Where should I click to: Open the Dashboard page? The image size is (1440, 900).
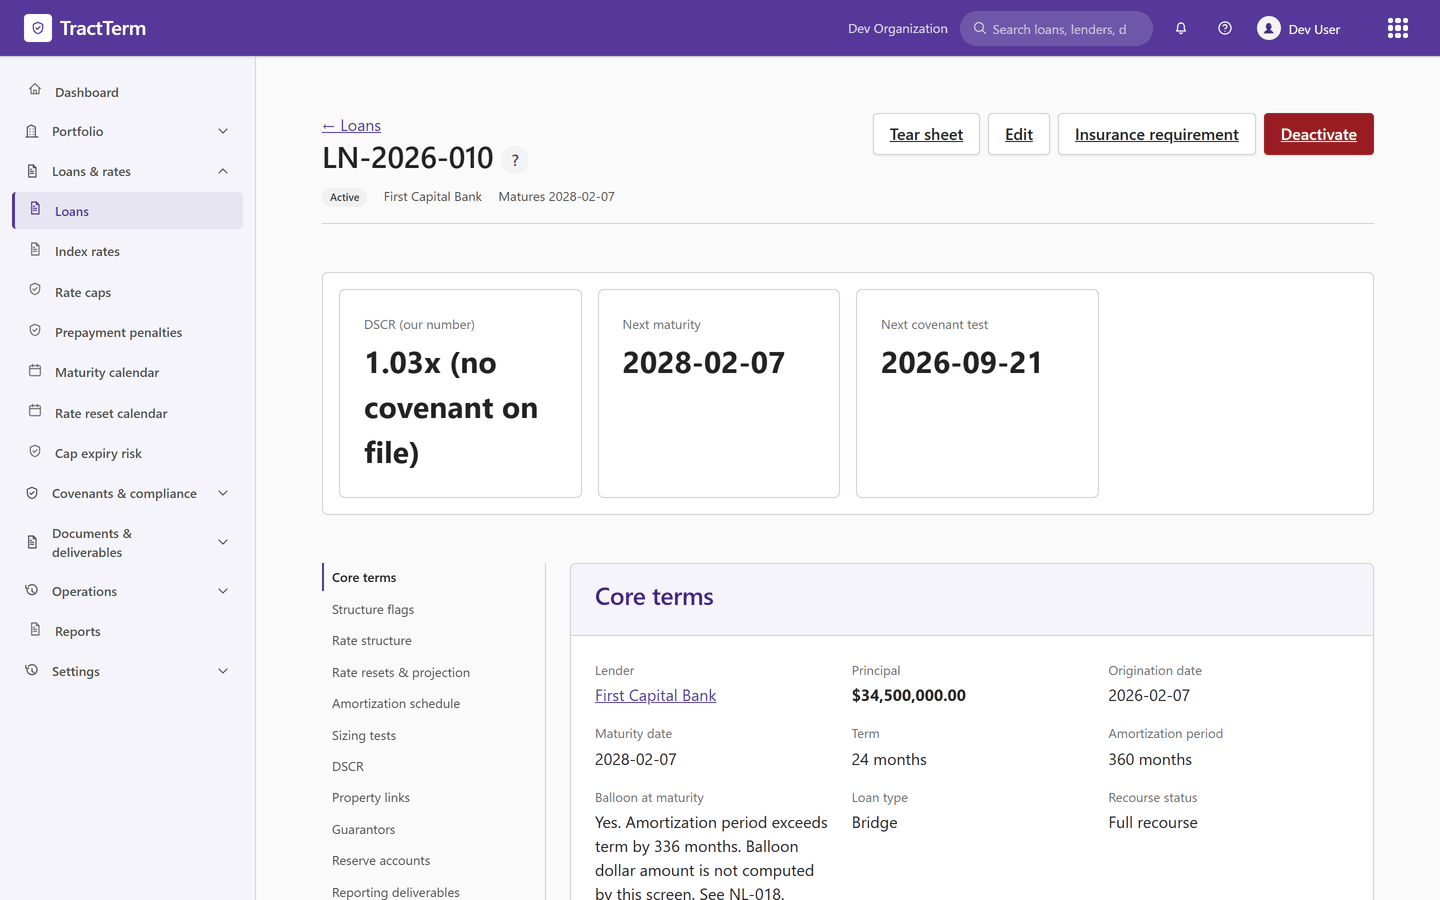click(128, 92)
